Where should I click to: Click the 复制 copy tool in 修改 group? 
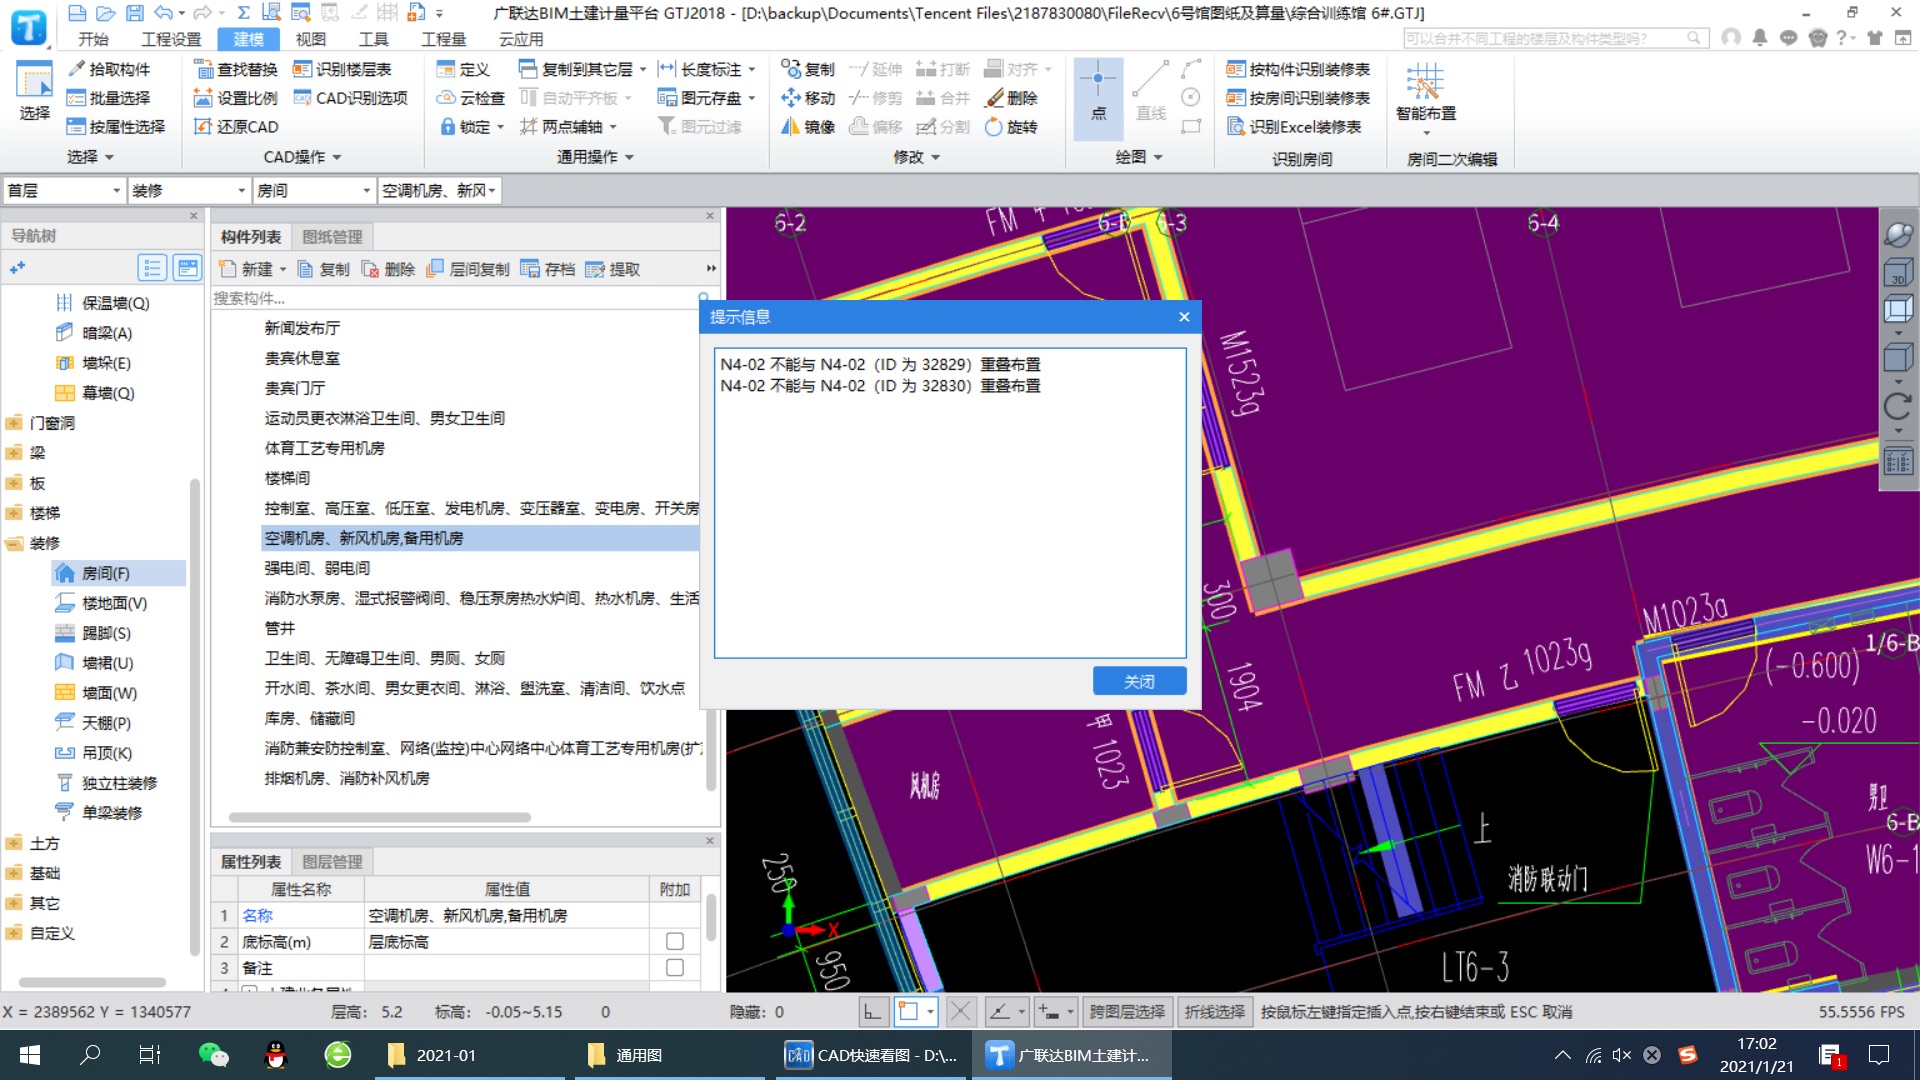[808, 69]
